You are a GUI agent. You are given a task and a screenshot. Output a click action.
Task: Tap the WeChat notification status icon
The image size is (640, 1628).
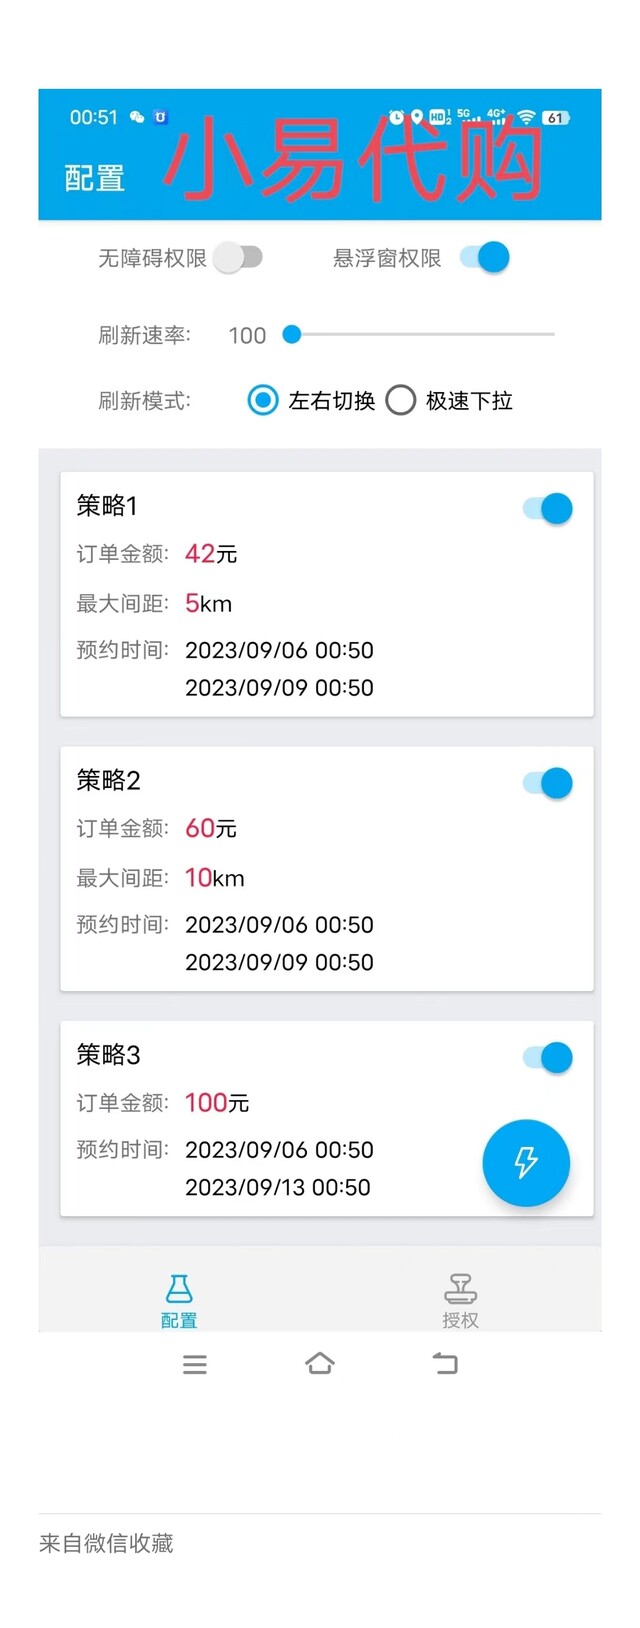coord(137,117)
